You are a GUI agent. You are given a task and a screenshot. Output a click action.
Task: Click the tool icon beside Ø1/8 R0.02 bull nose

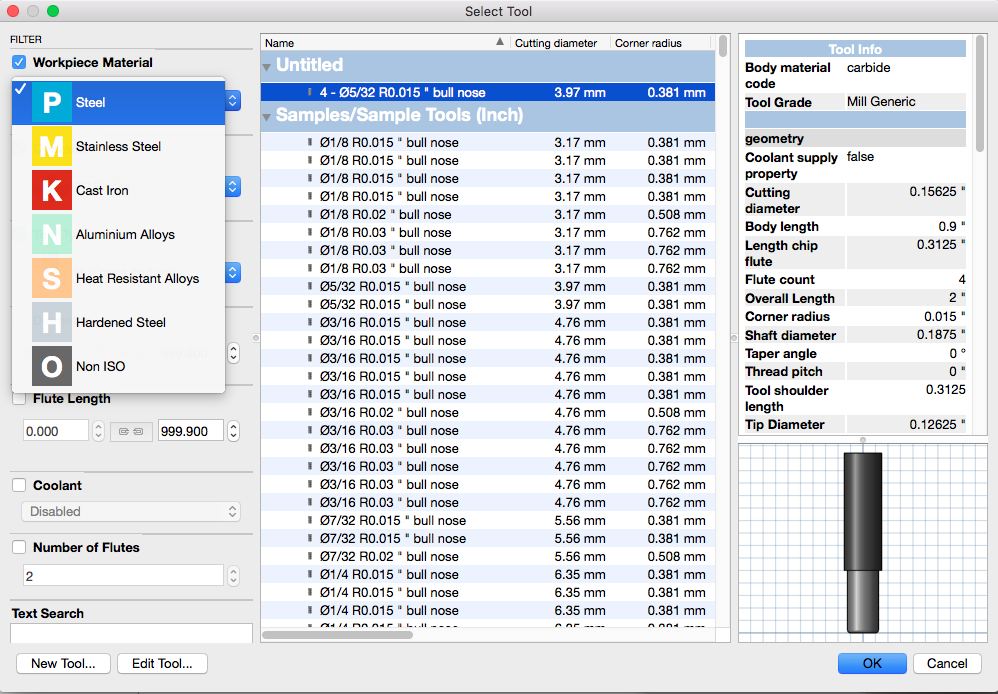[x=309, y=215]
